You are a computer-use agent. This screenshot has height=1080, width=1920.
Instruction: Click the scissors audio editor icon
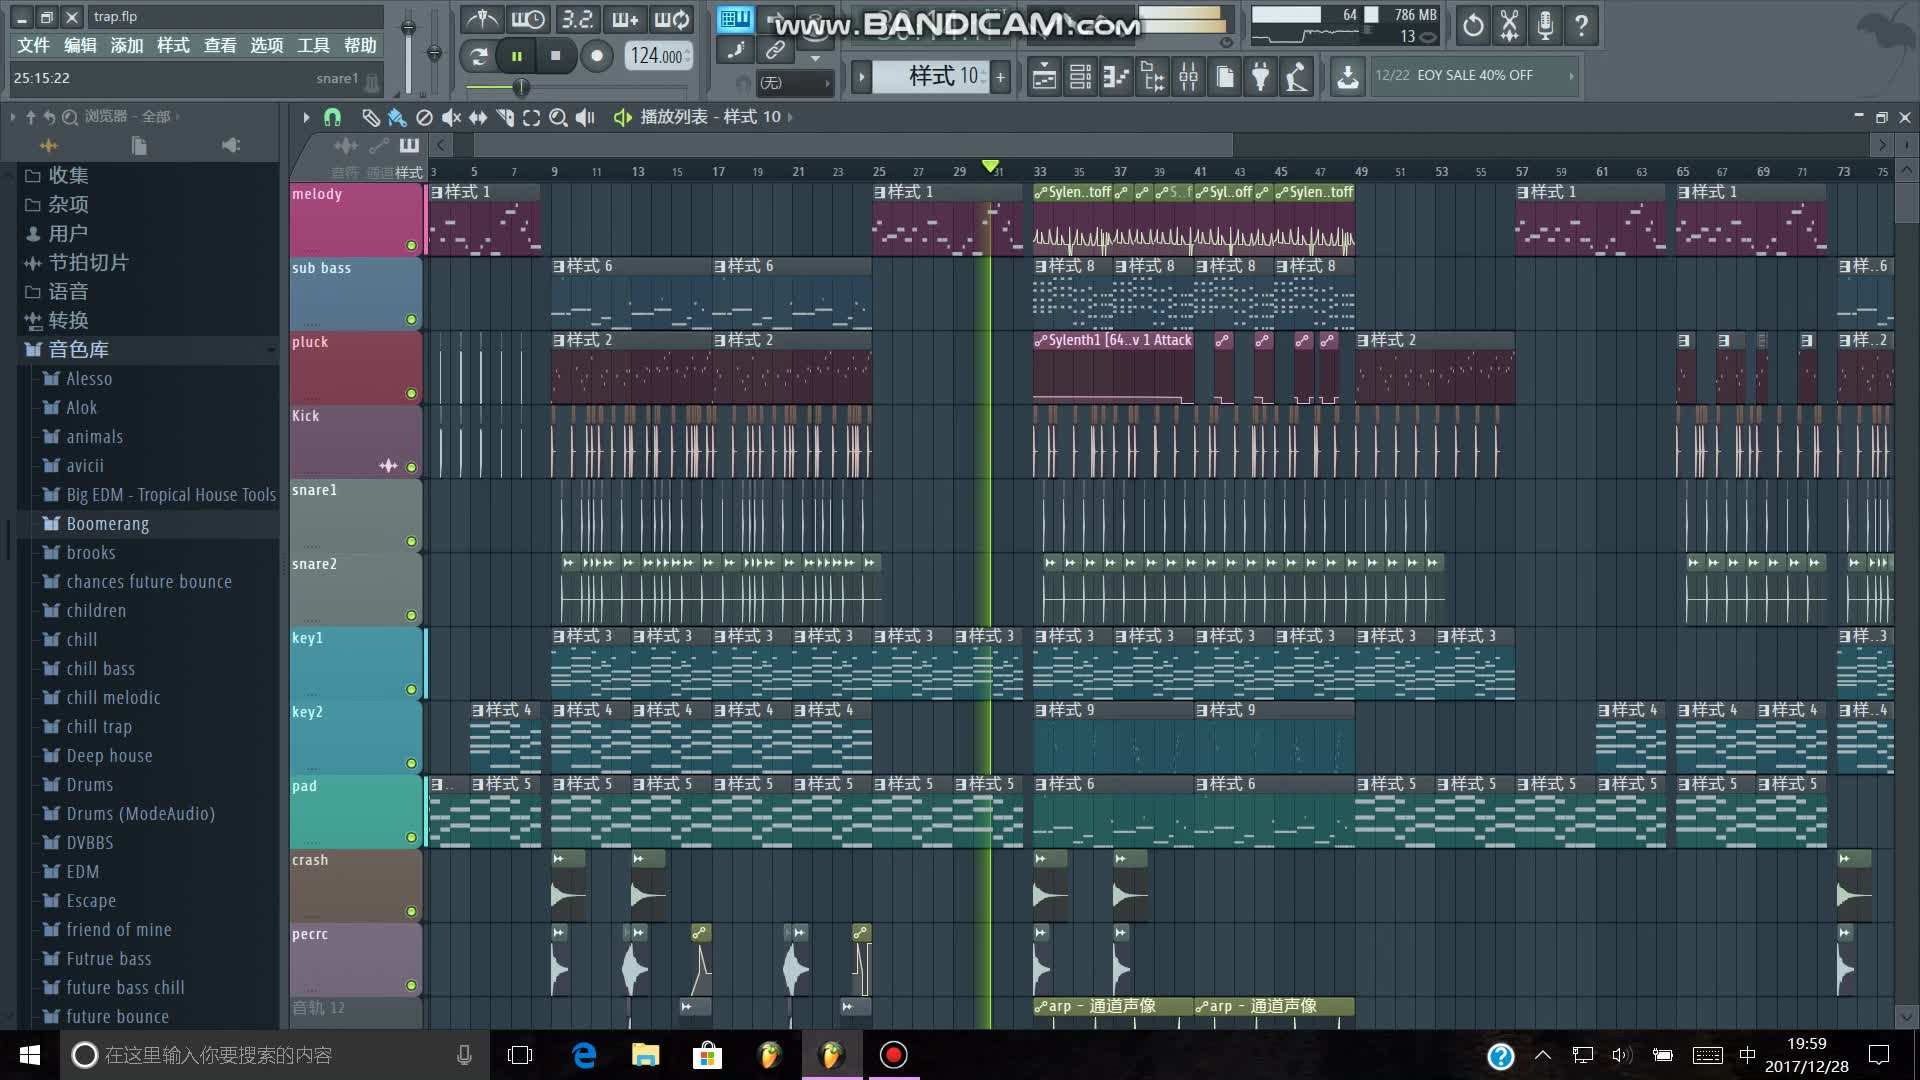click(x=1509, y=26)
